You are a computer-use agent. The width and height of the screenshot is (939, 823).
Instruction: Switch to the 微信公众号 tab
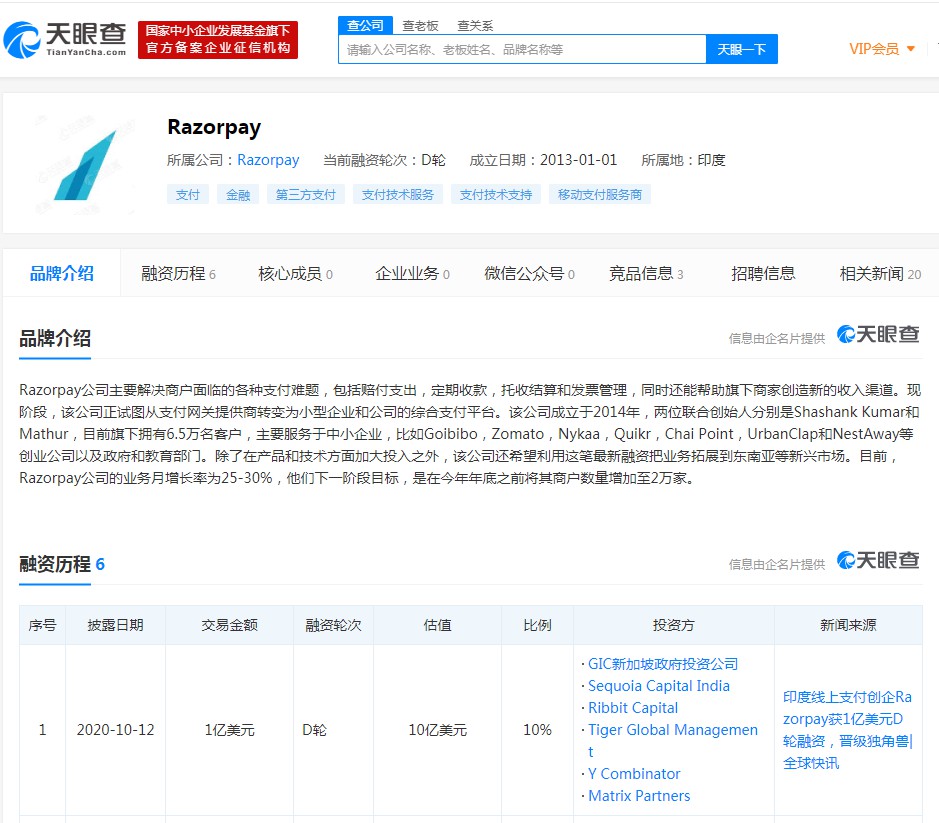(529, 274)
